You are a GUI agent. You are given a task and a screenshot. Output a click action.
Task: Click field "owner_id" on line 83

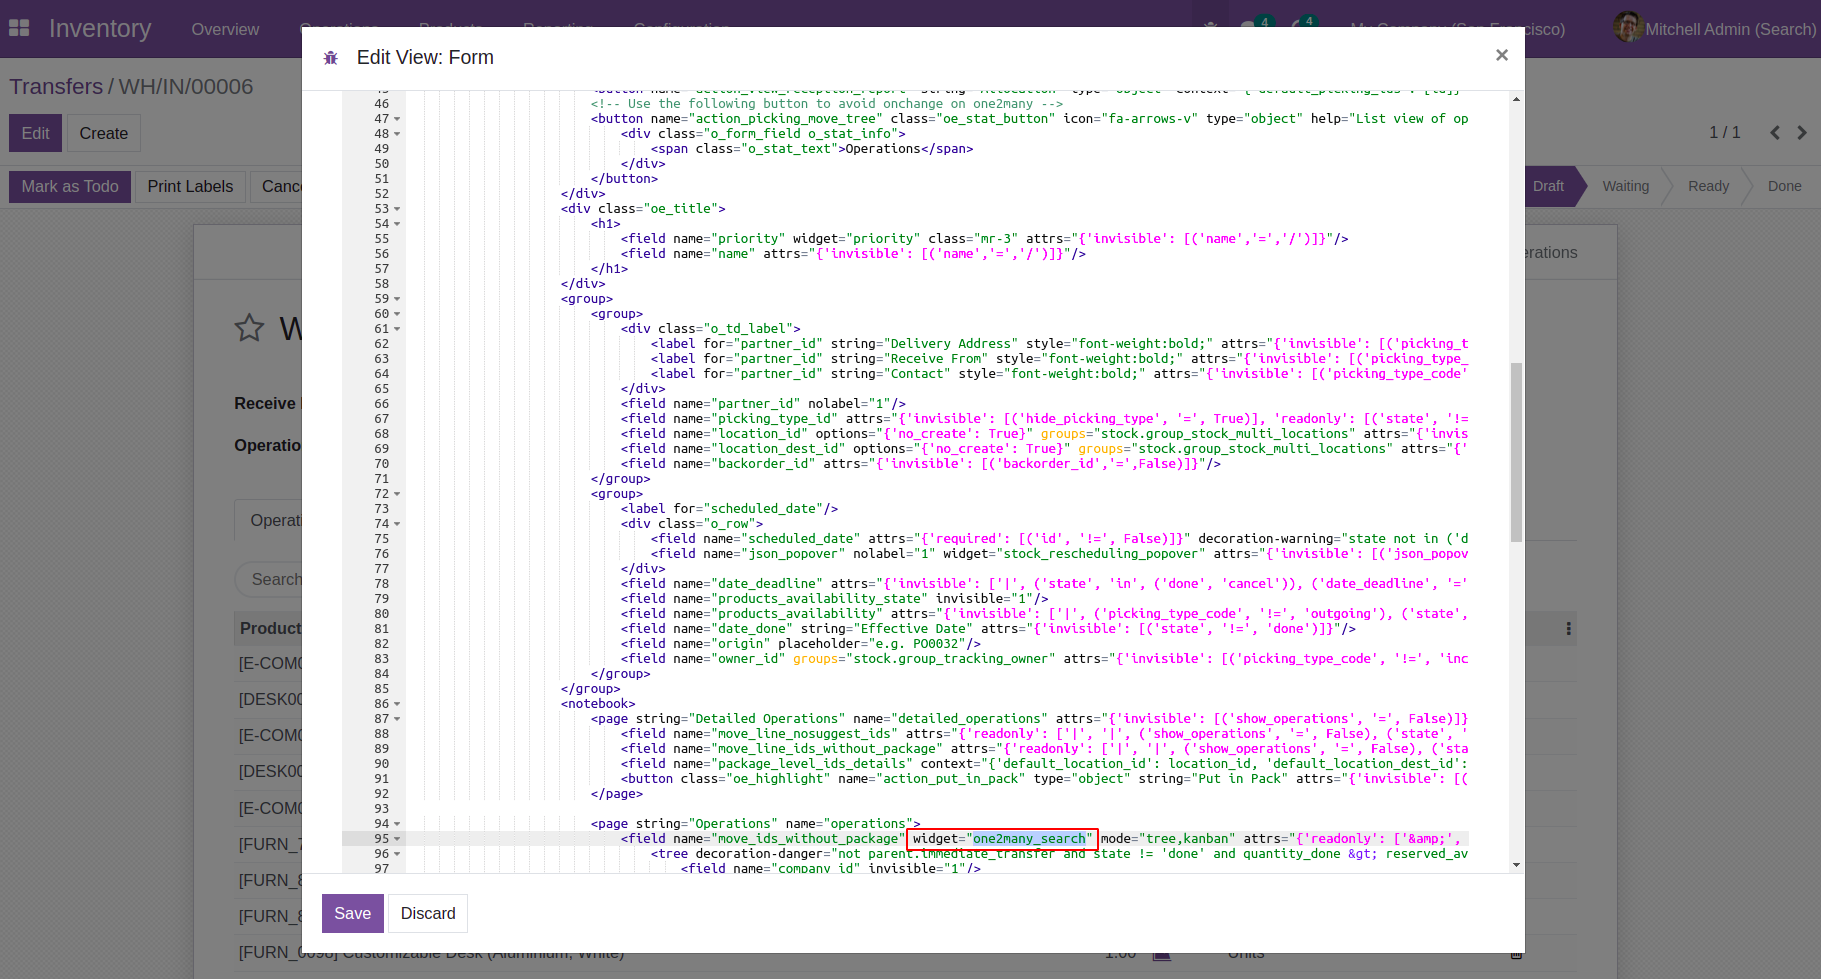1044,659
